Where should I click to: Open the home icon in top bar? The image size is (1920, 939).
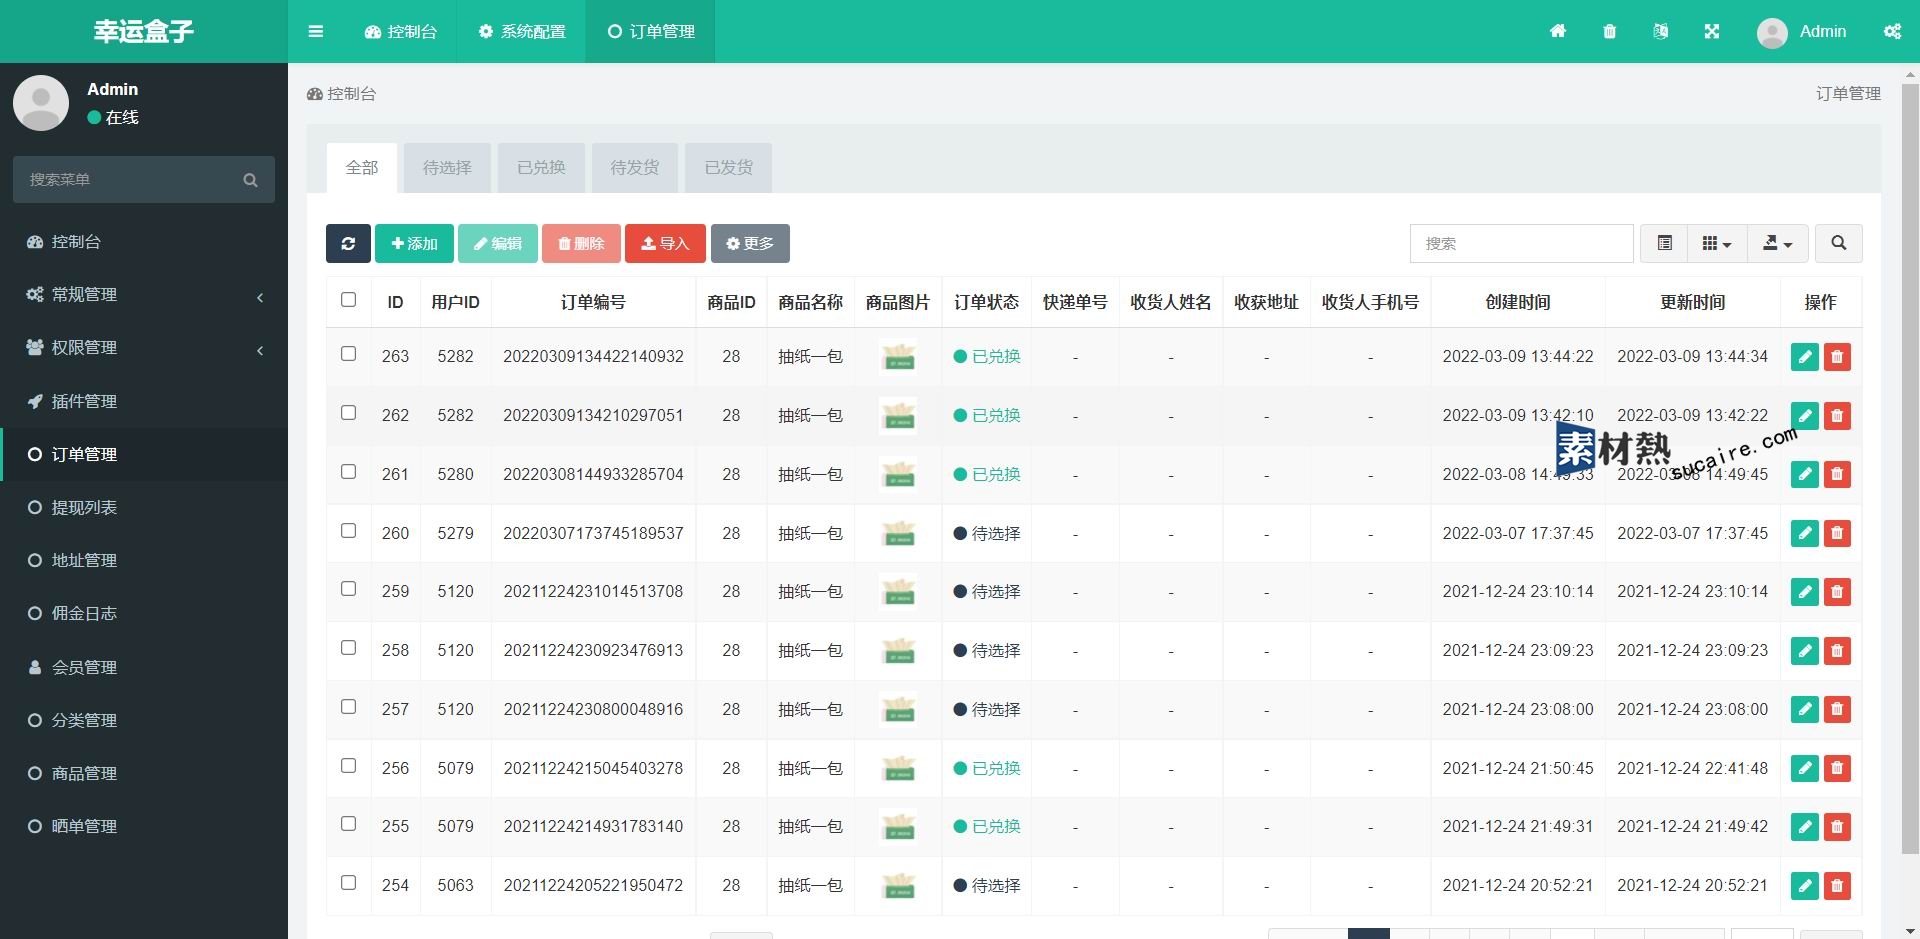pyautogui.click(x=1558, y=31)
